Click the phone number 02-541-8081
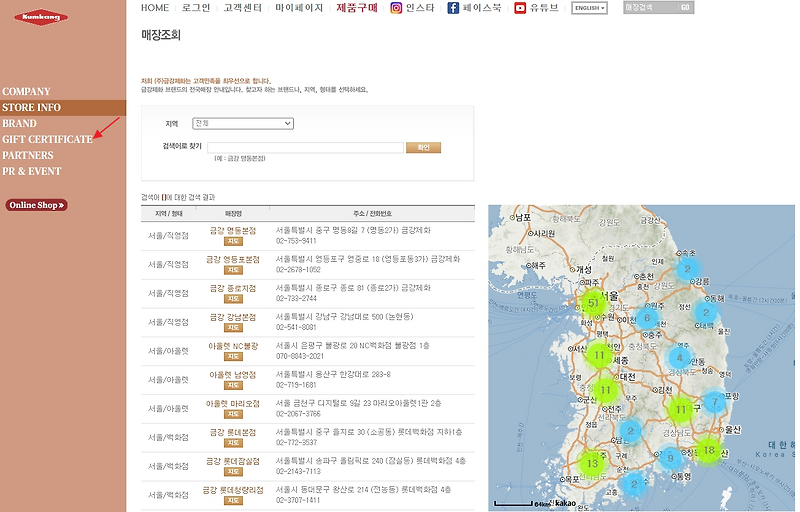 coord(296,327)
